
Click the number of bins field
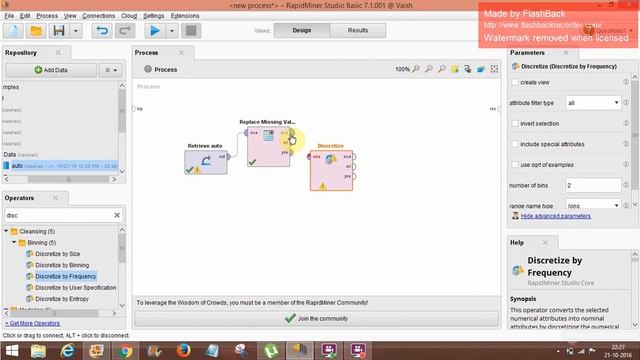point(593,185)
